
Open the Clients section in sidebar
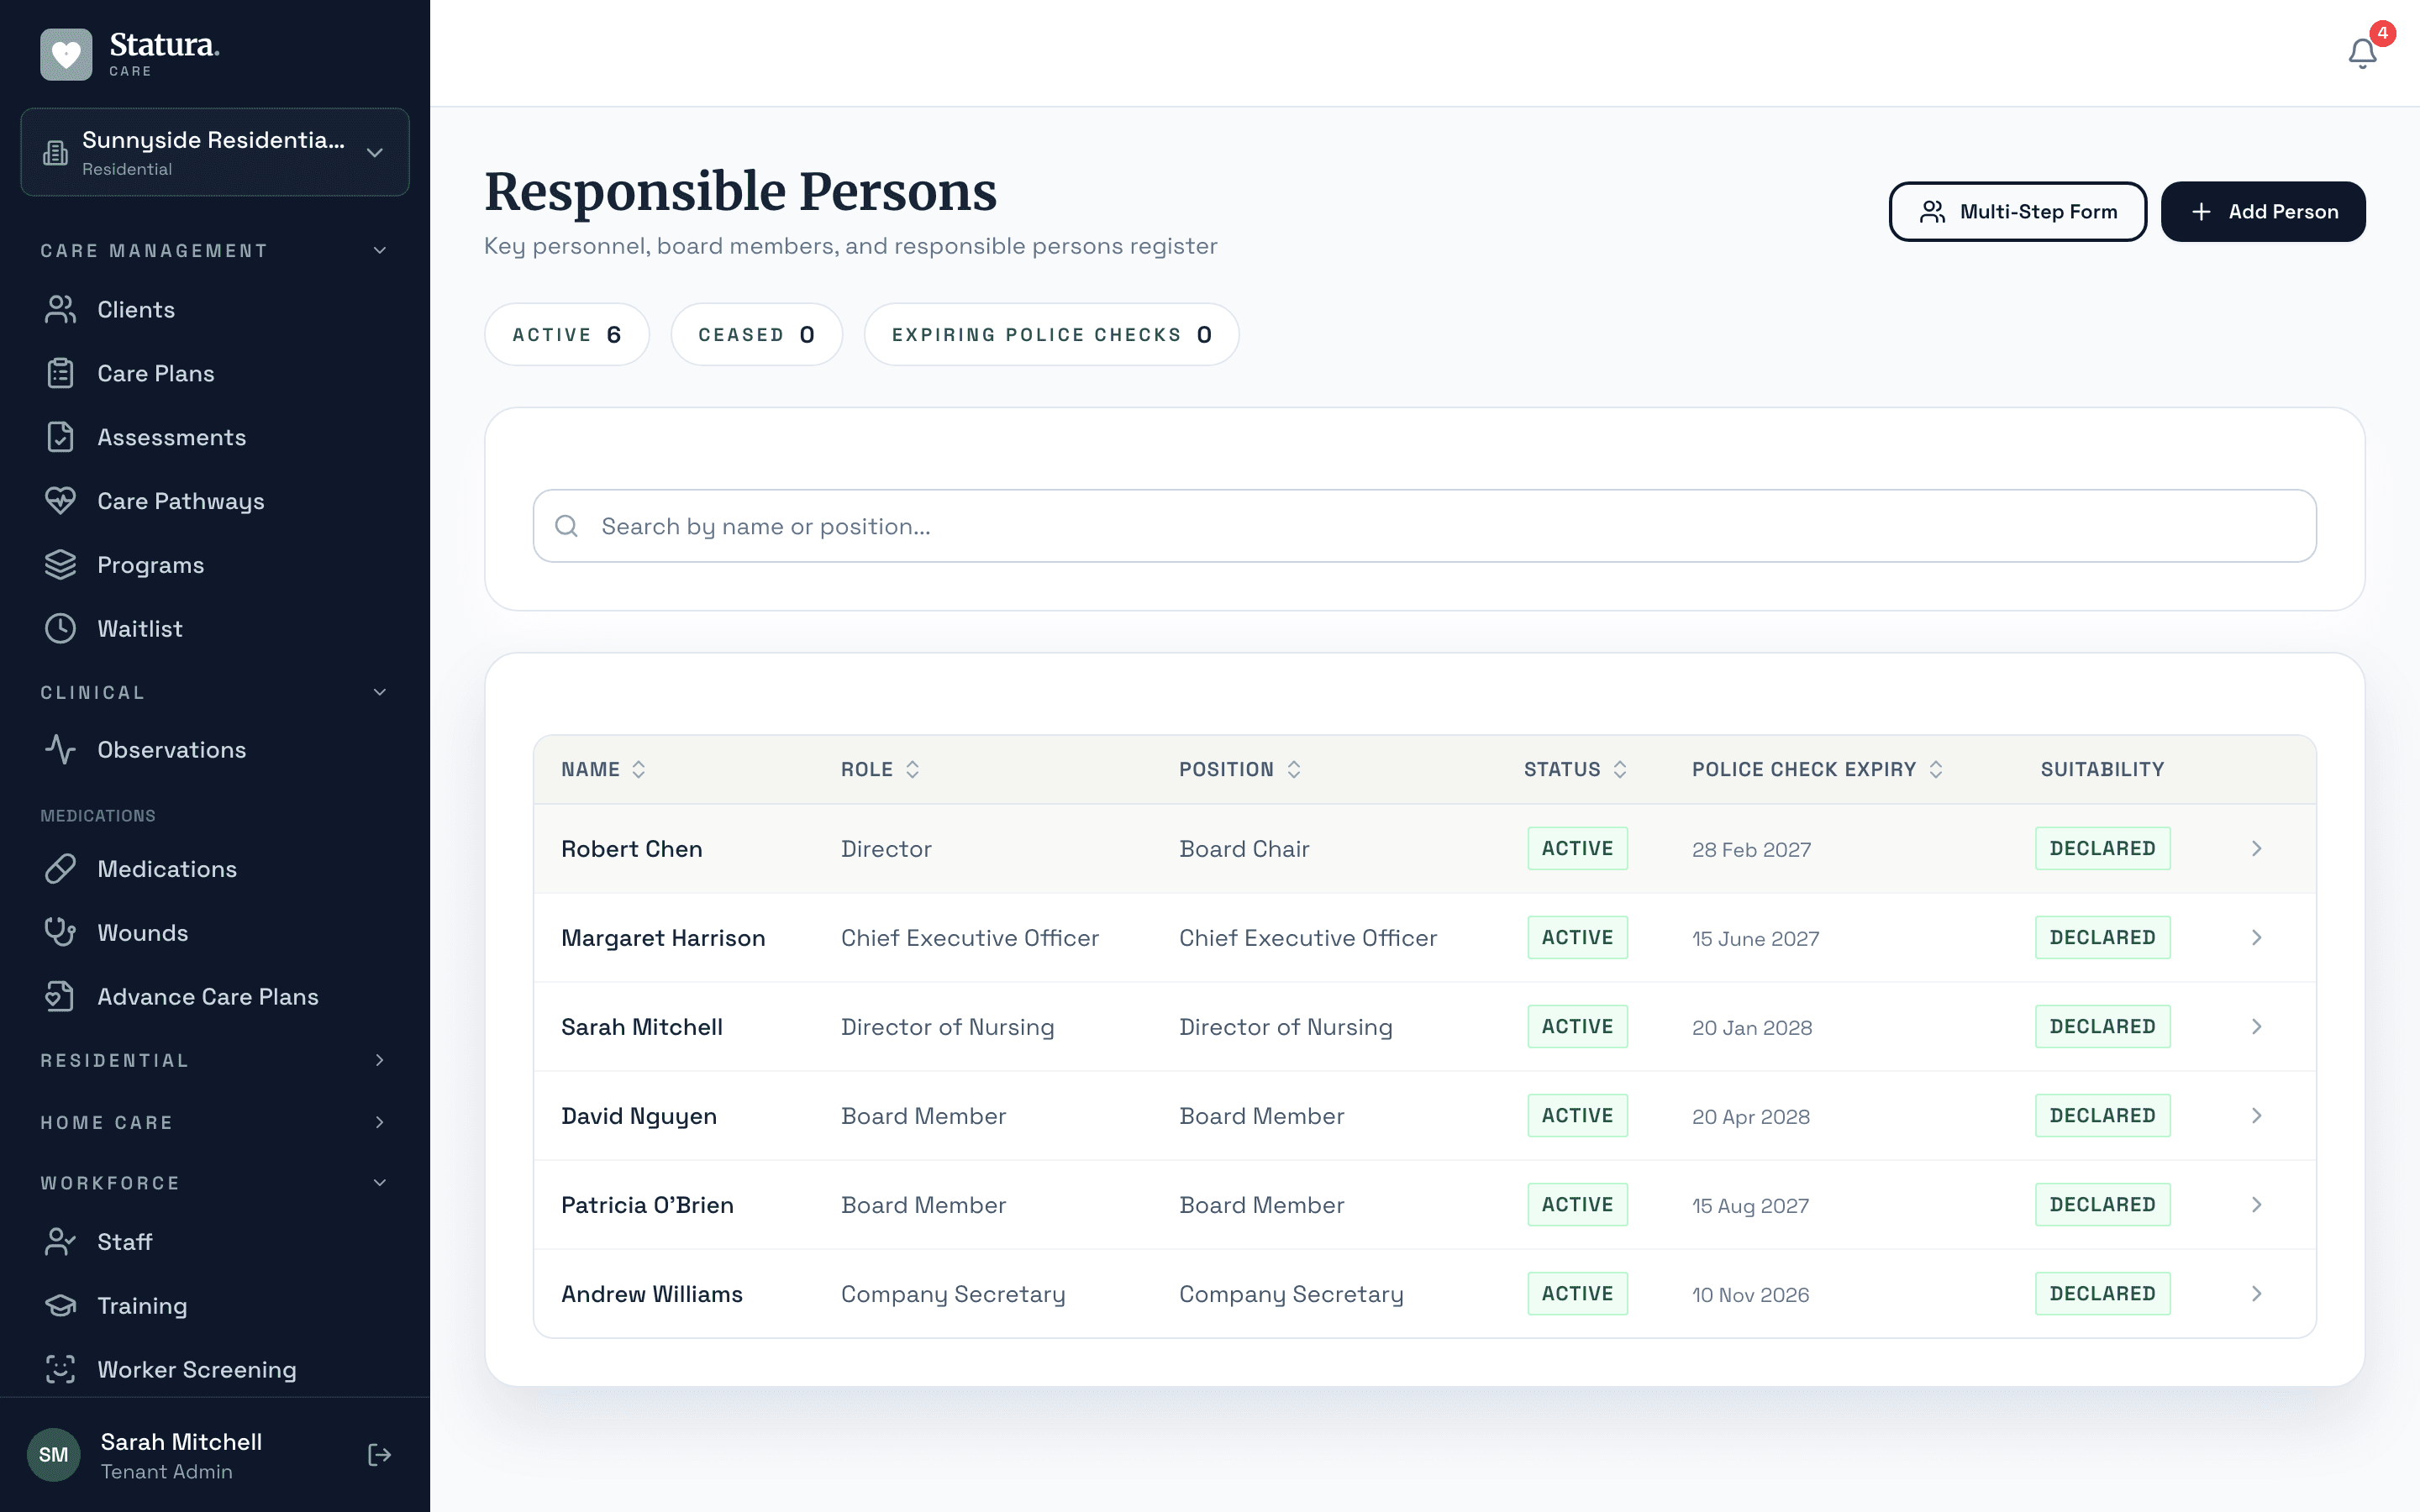coord(135,309)
